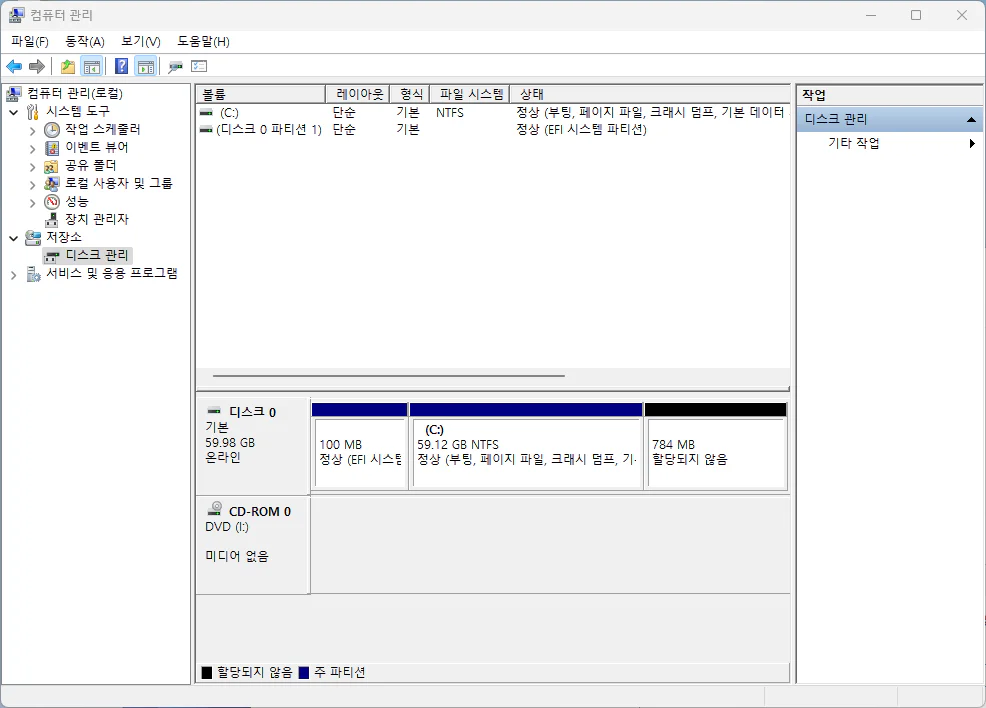Viewport: 986px width, 708px height.
Task: Expand the 성능 node
Action: pos(32,202)
